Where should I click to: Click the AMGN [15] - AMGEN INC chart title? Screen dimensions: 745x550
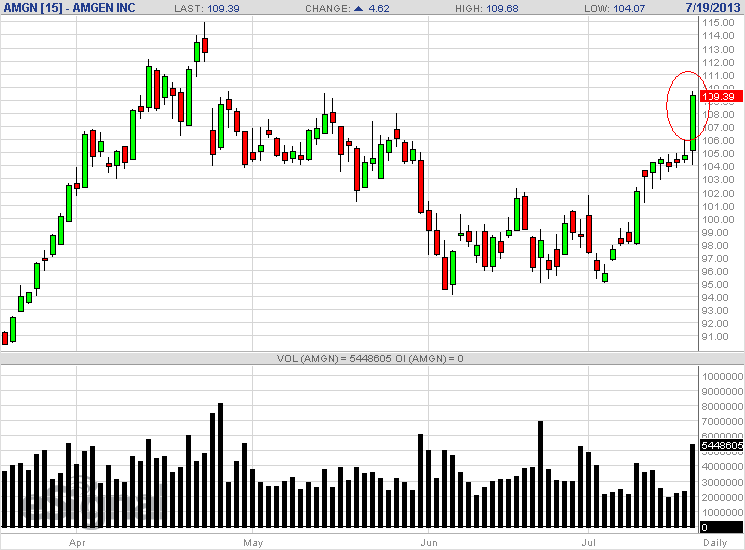(69, 8)
